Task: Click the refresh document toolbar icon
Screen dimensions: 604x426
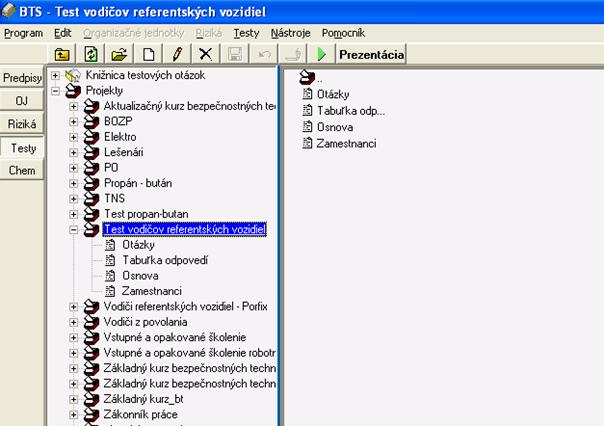Action: (91, 54)
